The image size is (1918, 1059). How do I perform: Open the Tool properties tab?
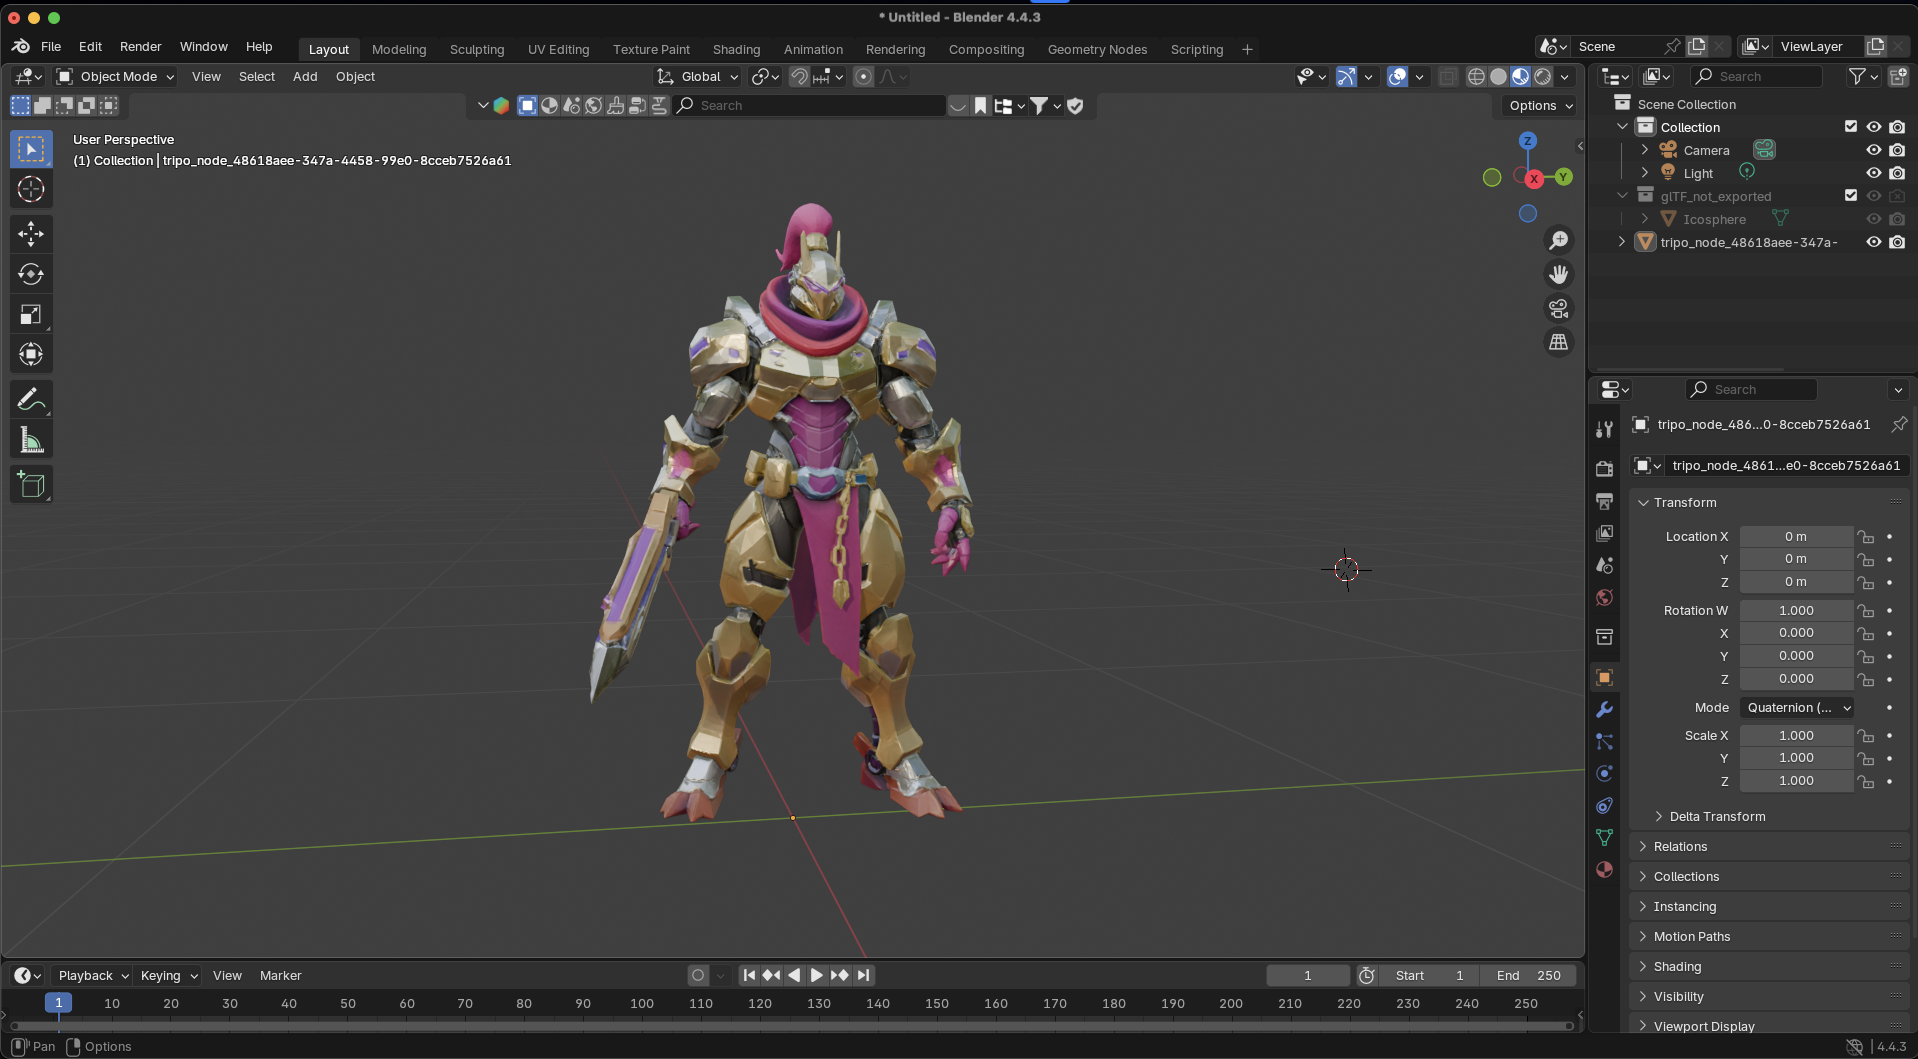pyautogui.click(x=1604, y=429)
